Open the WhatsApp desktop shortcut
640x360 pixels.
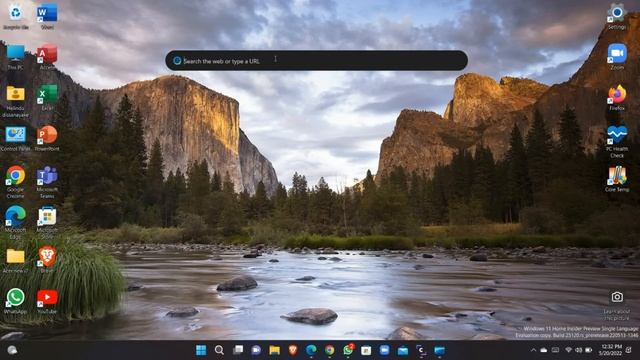pos(16,301)
